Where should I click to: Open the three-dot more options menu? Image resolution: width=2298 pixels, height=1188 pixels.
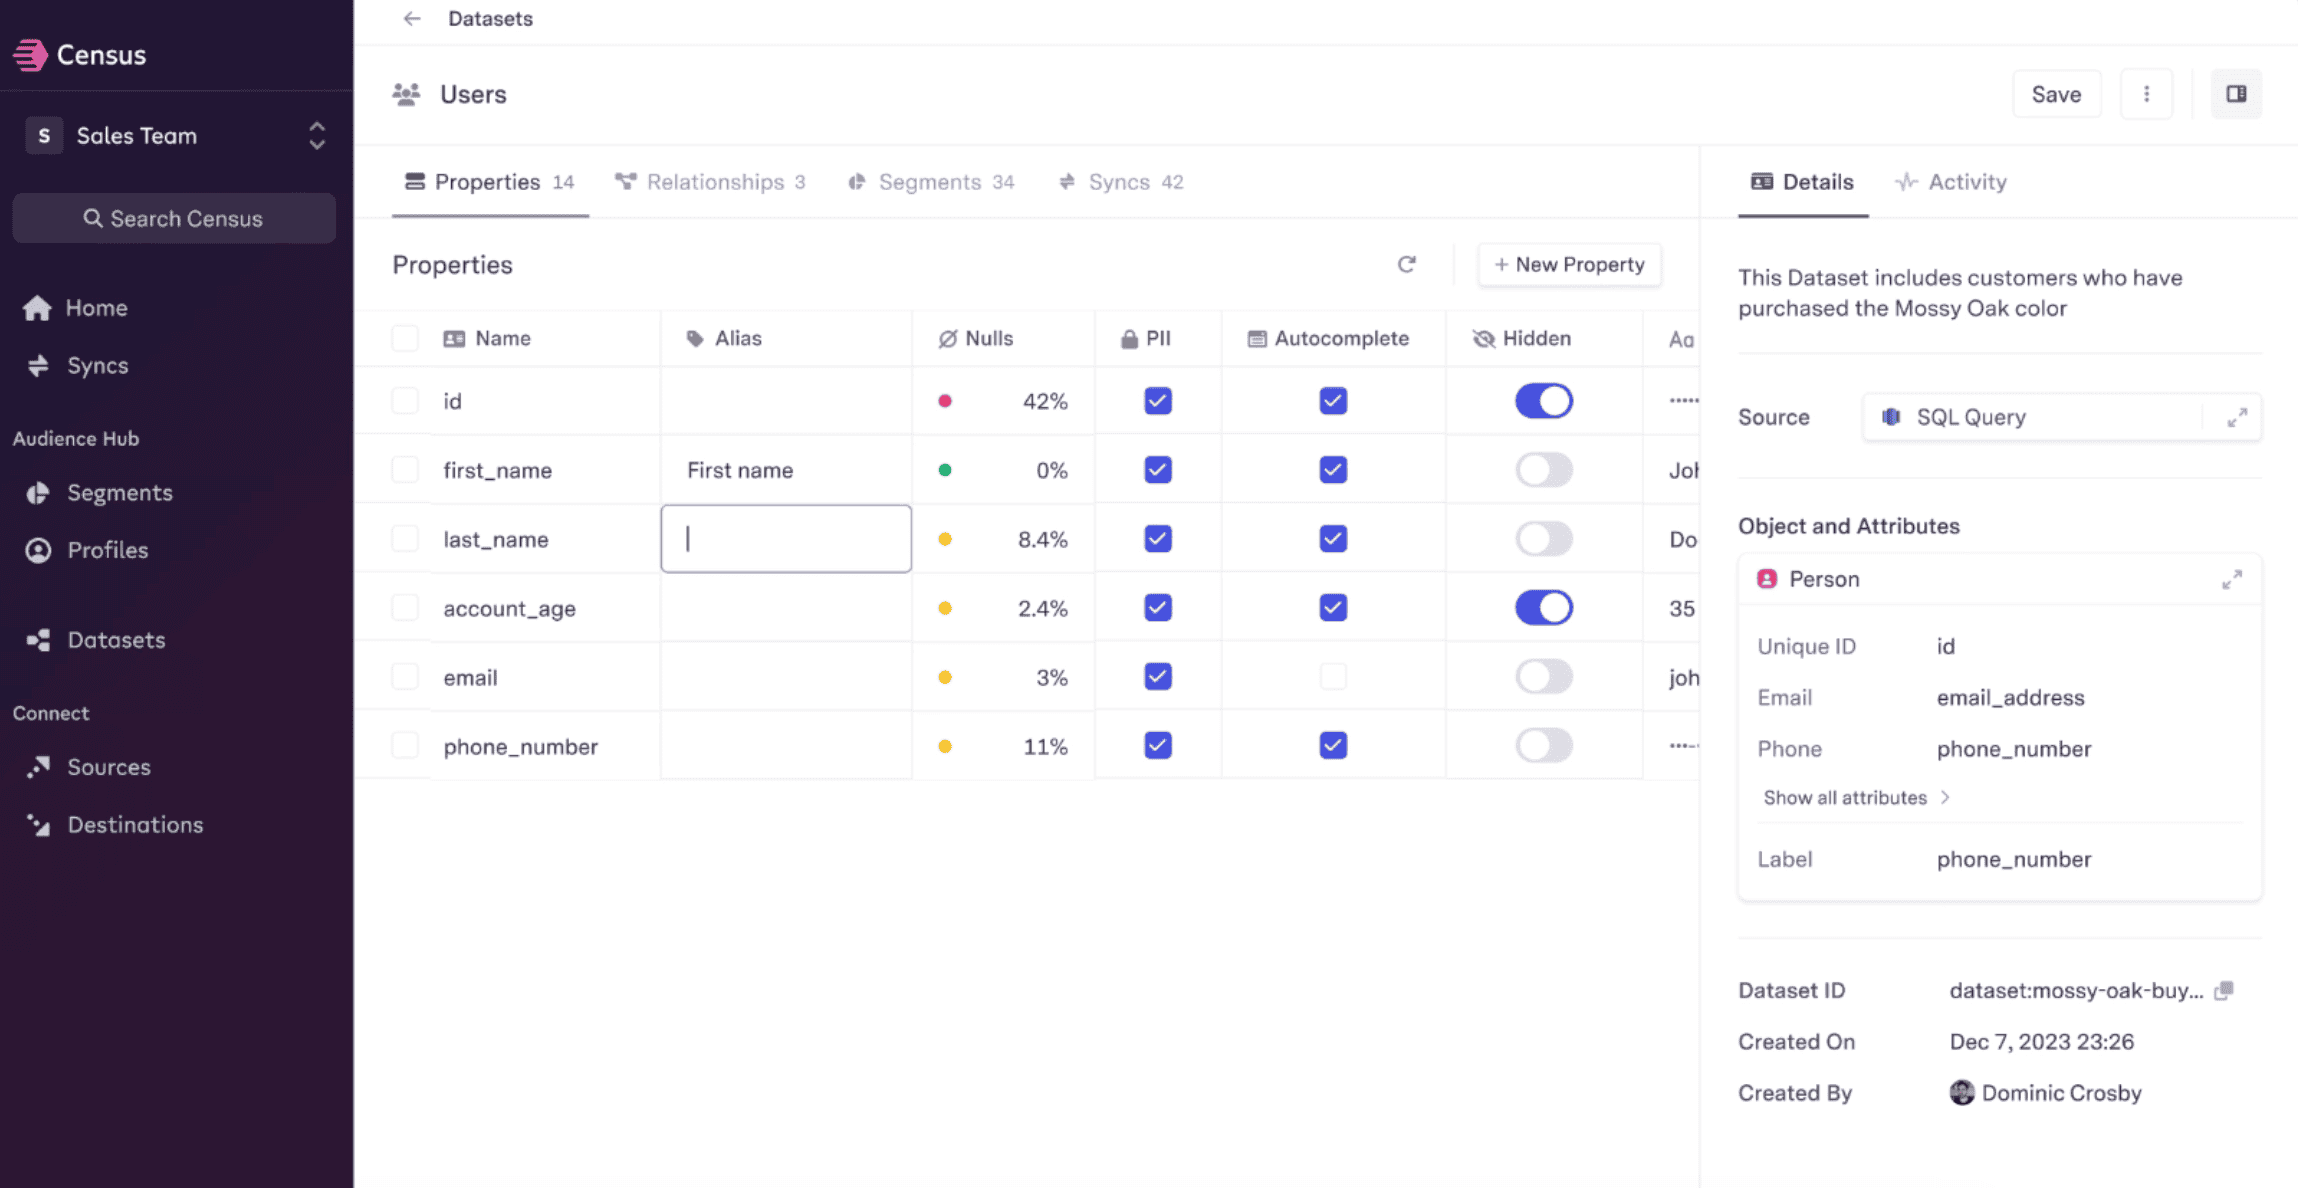(x=2146, y=94)
